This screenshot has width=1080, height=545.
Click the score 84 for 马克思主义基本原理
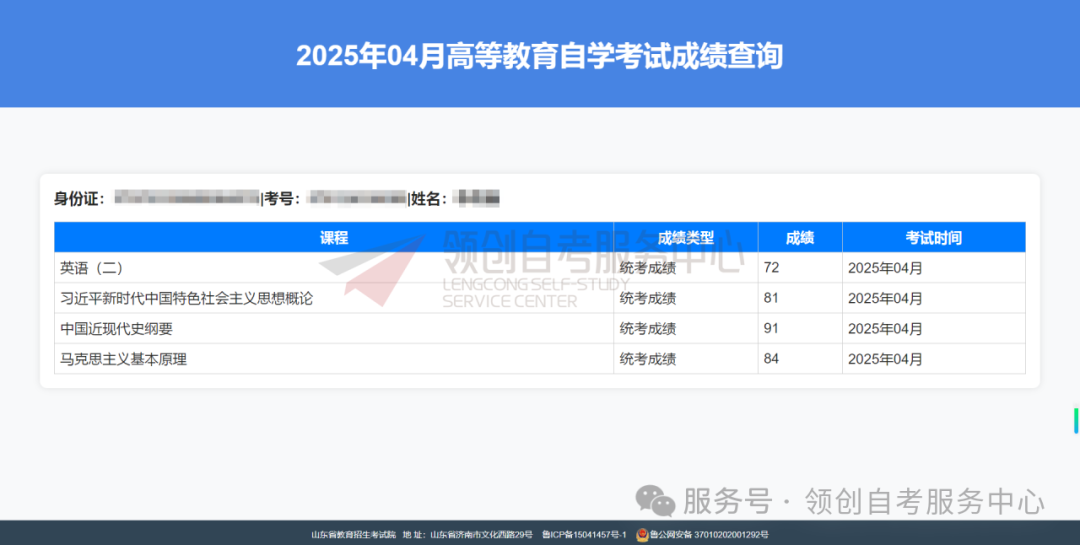771,358
